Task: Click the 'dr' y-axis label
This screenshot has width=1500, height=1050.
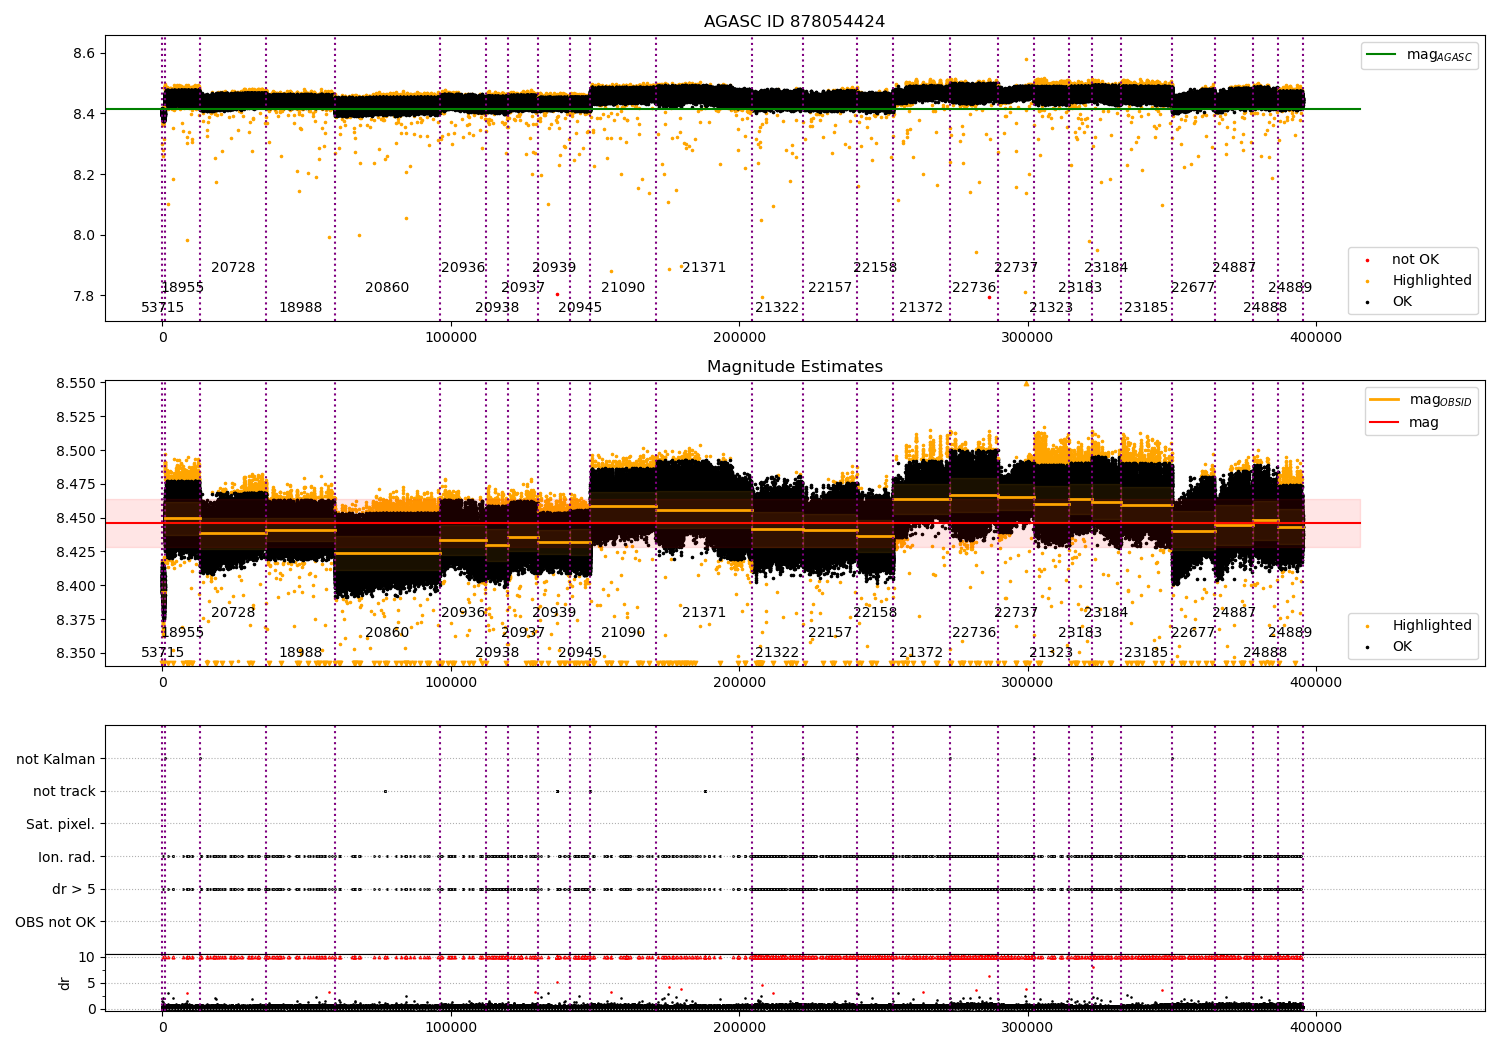Action: (x=65, y=983)
